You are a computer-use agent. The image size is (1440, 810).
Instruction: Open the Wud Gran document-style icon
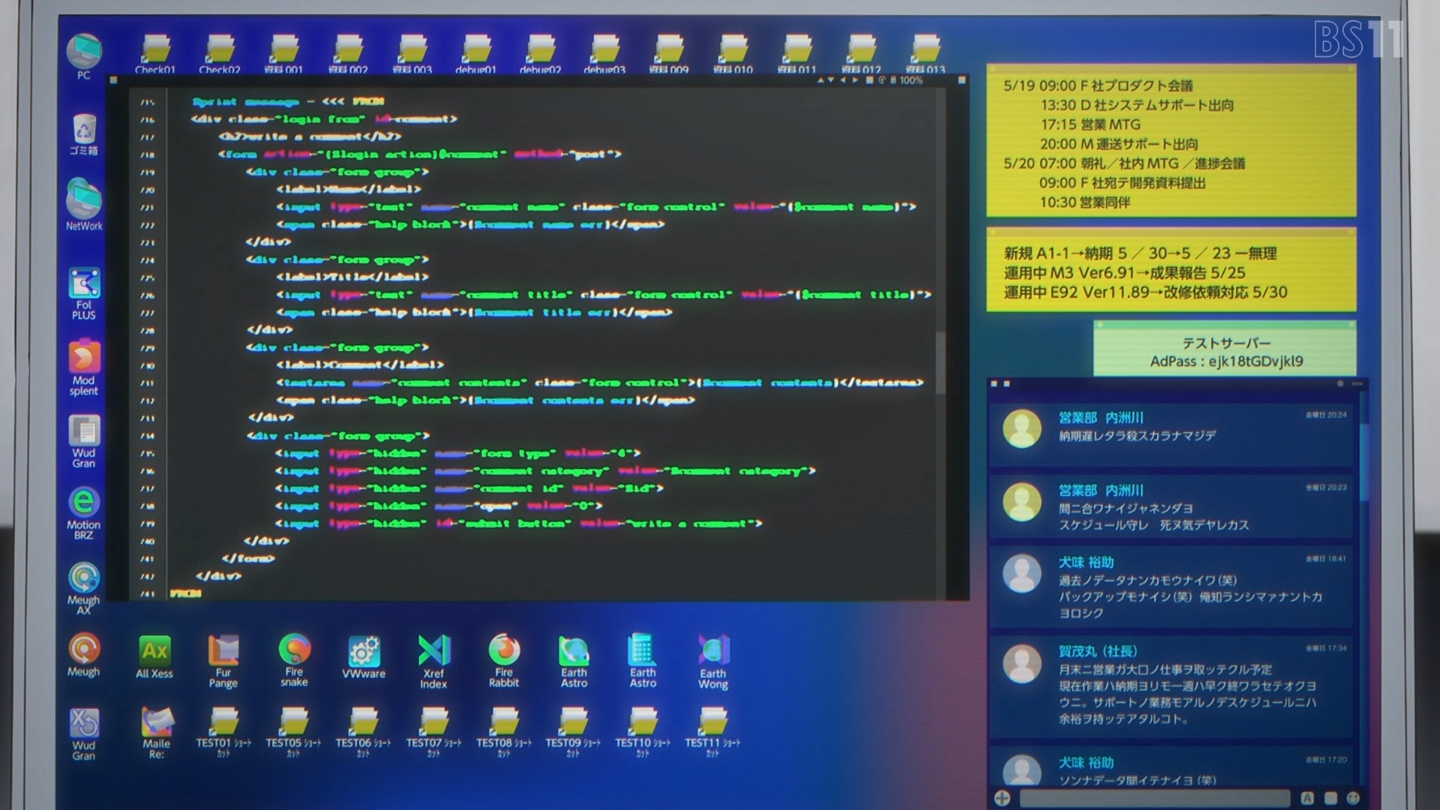click(84, 441)
